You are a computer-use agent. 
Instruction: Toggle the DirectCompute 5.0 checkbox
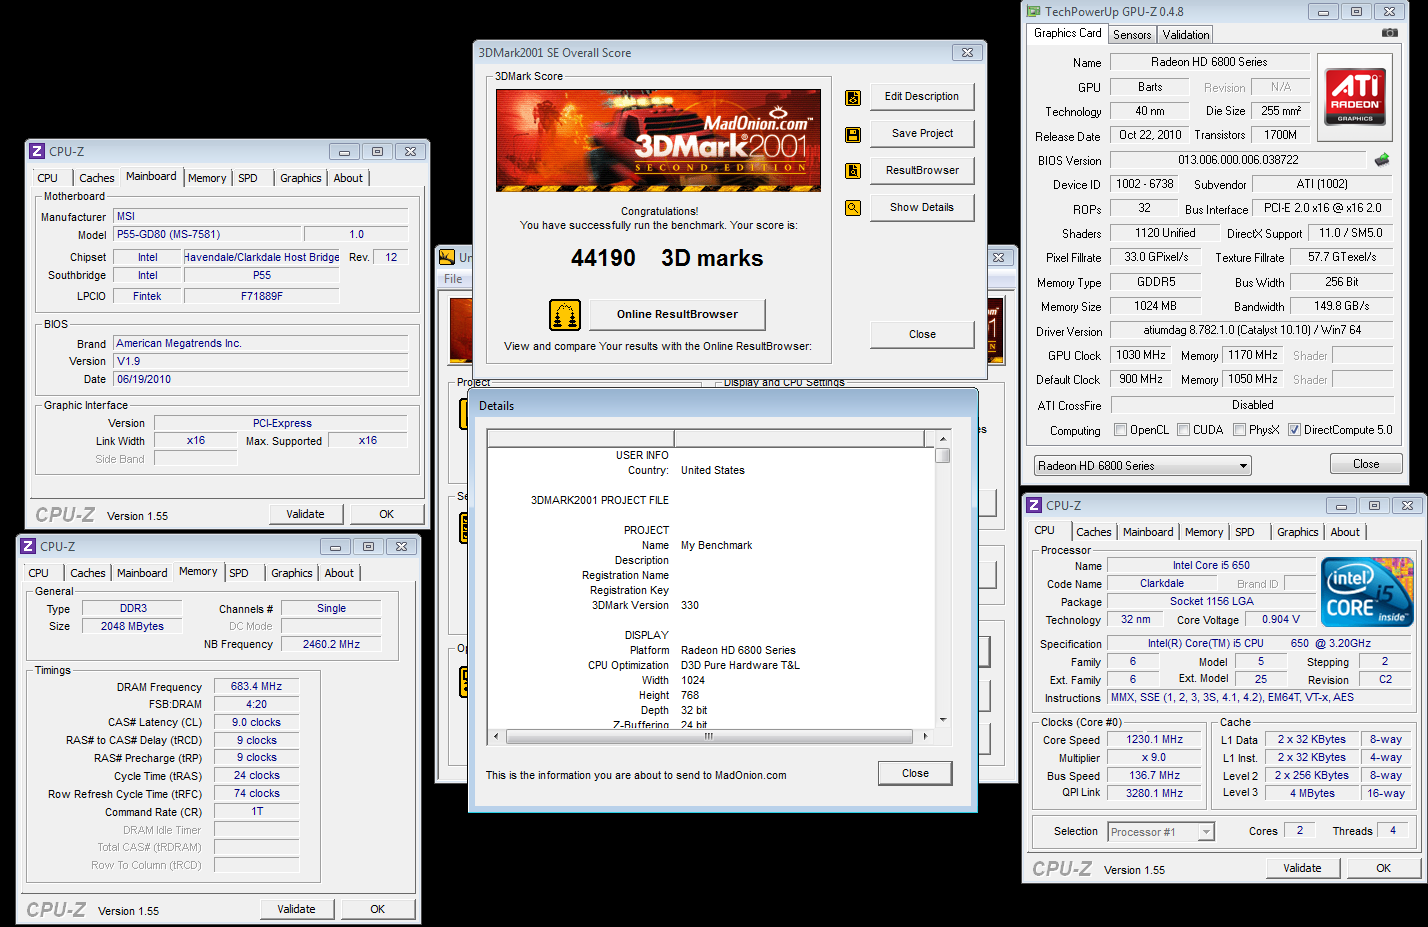tap(1295, 430)
